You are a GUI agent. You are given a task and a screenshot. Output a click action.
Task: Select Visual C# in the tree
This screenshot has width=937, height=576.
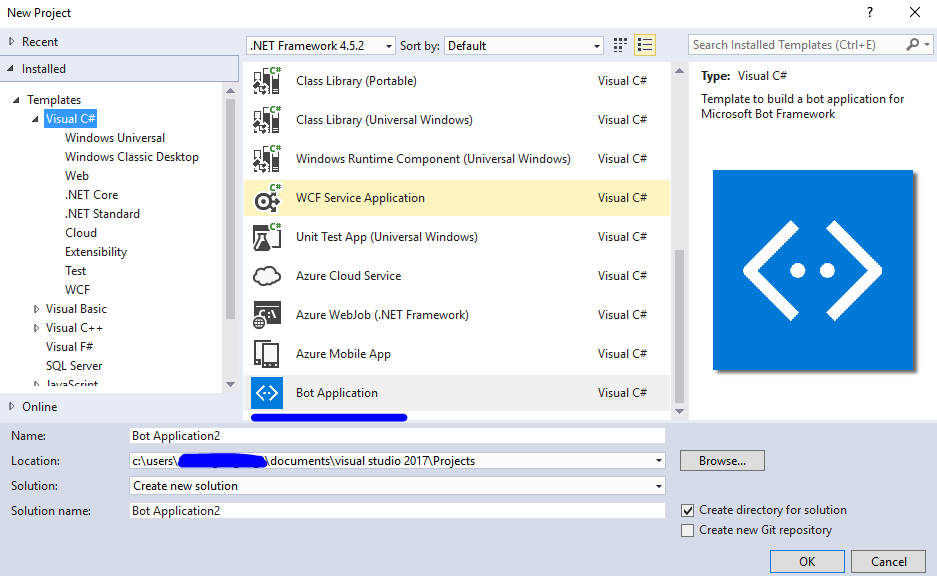point(71,119)
